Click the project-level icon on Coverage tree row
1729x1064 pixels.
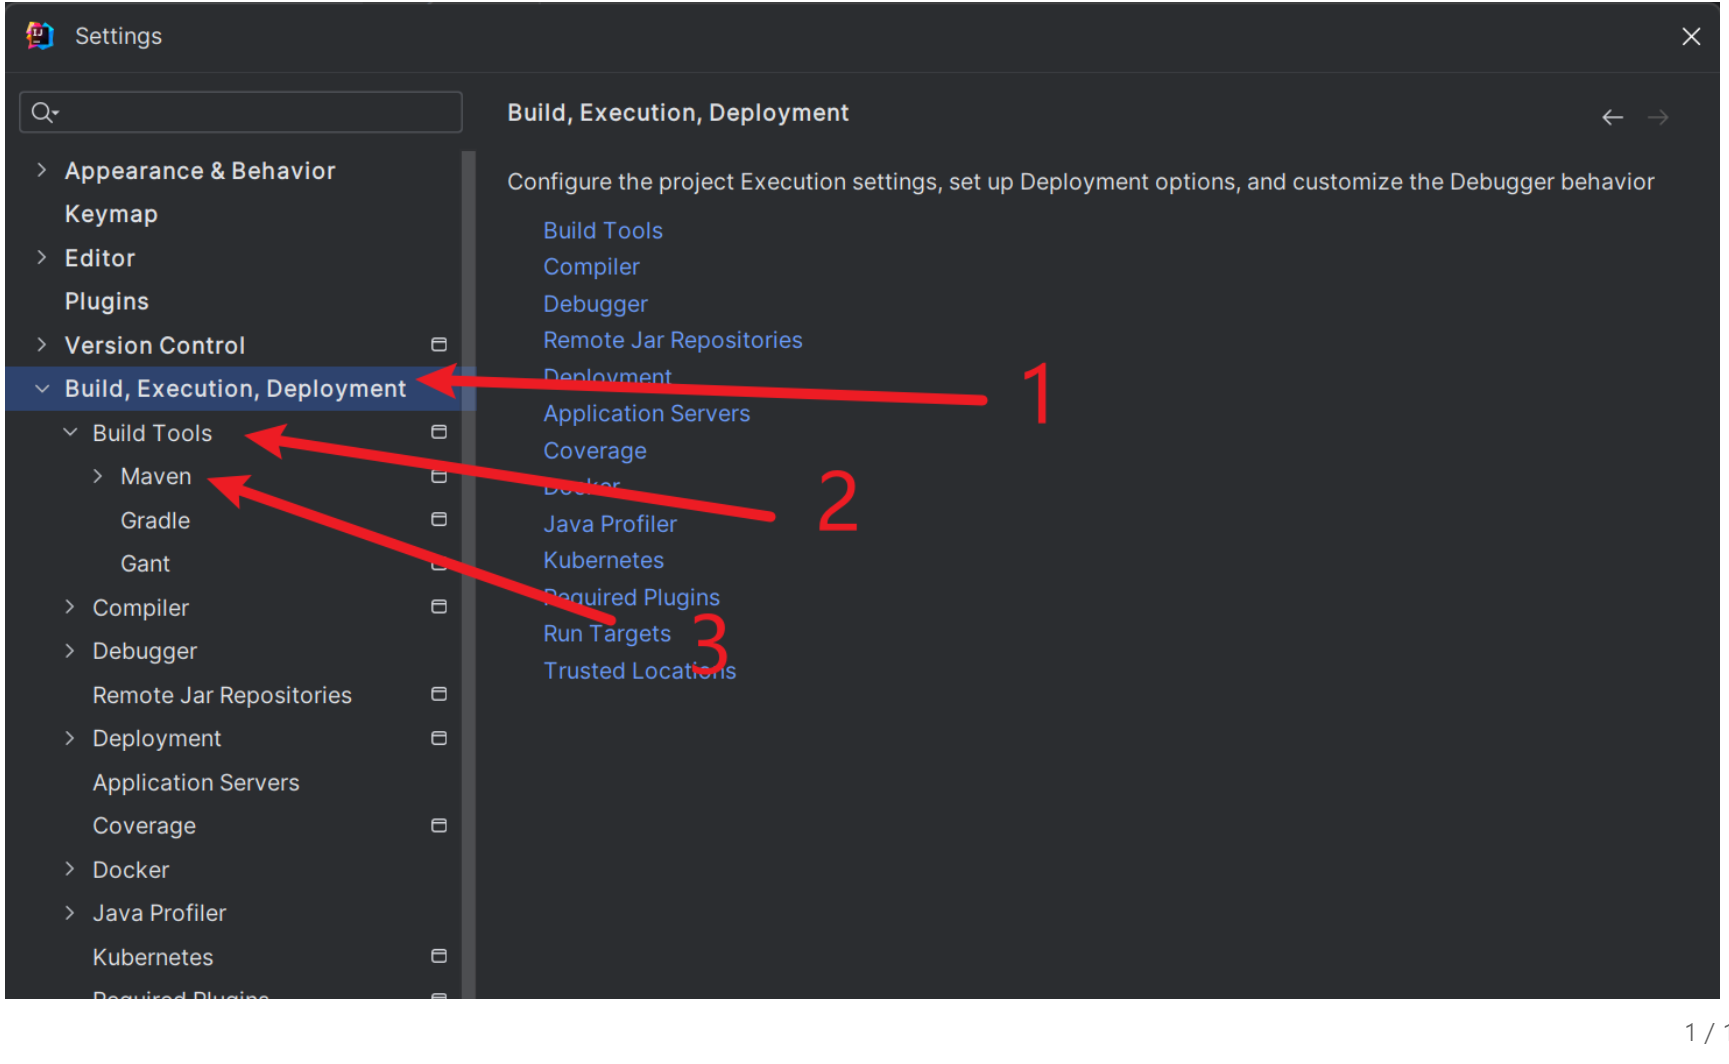(x=438, y=825)
